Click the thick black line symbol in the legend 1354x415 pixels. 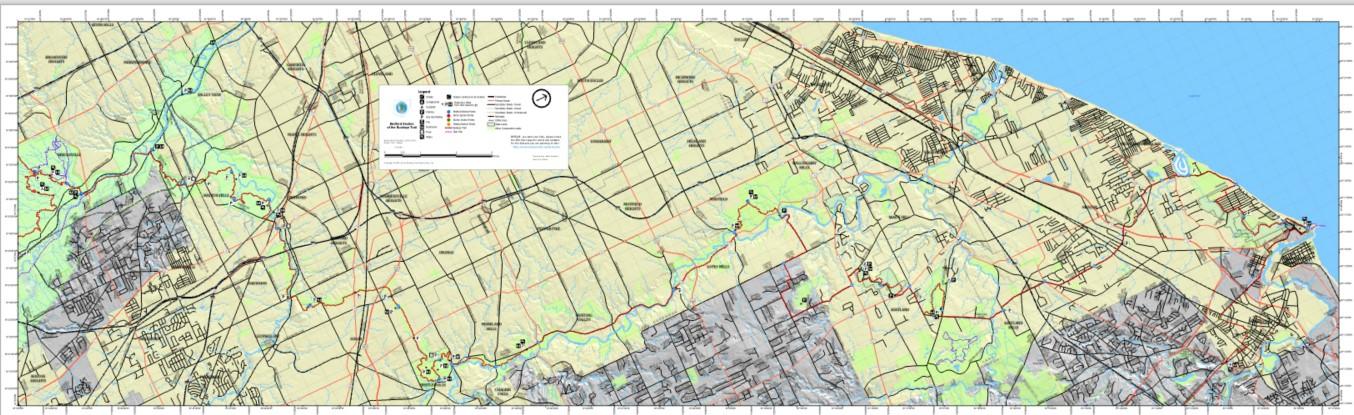pyautogui.click(x=491, y=97)
